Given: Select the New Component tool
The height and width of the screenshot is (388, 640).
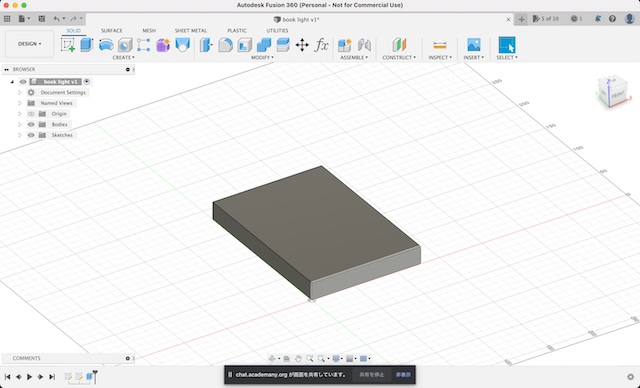Looking at the screenshot, I should 345,45.
